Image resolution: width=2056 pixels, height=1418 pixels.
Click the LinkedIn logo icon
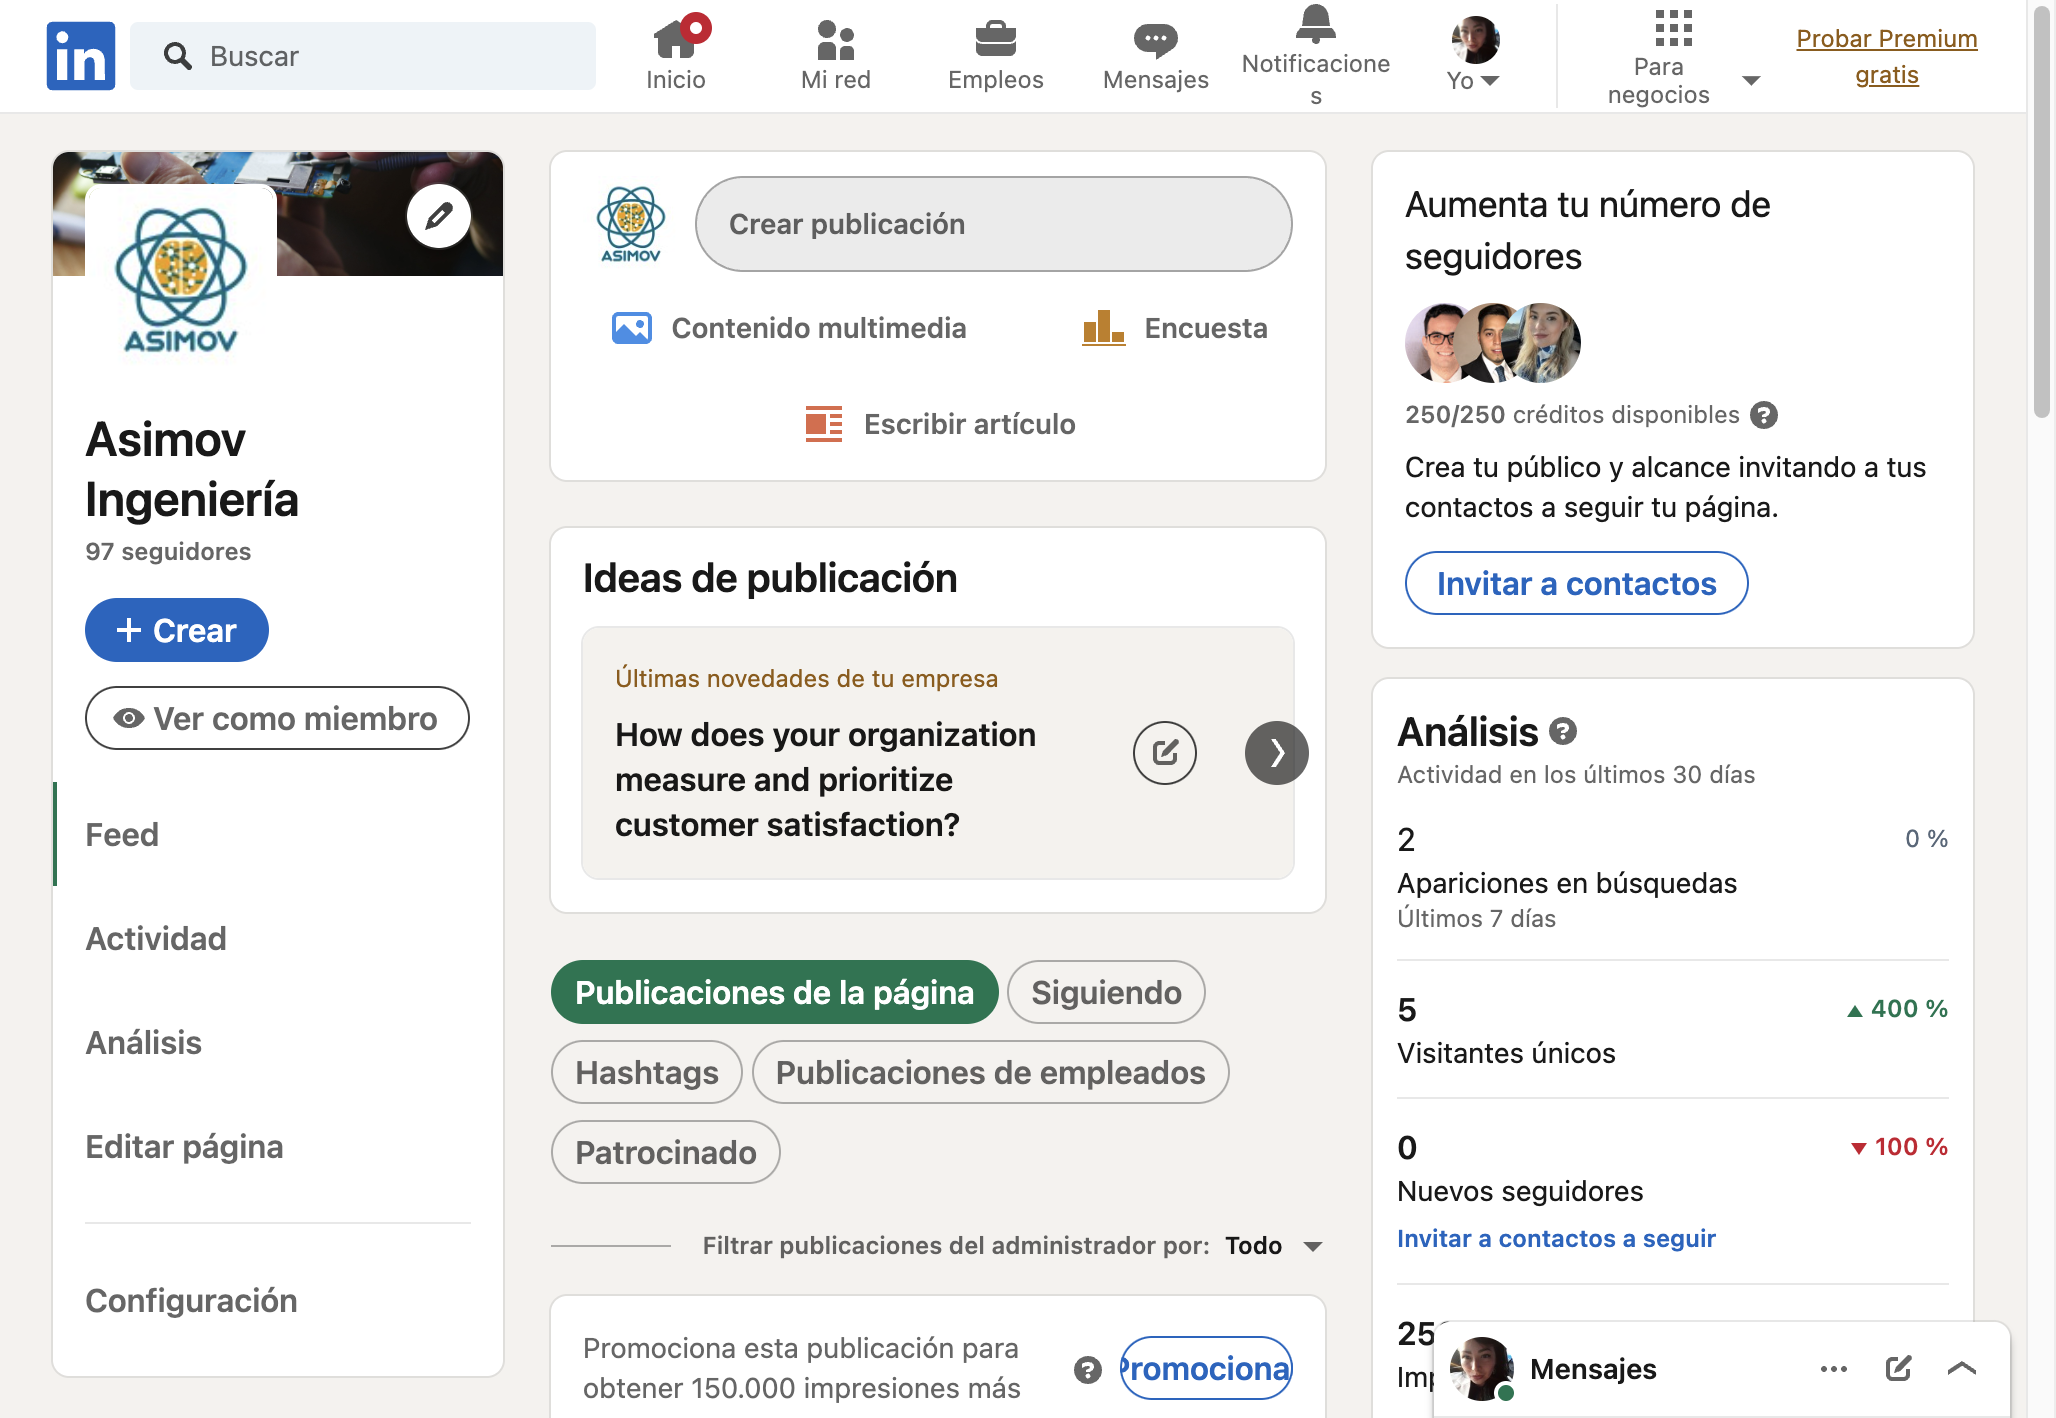tap(81, 56)
